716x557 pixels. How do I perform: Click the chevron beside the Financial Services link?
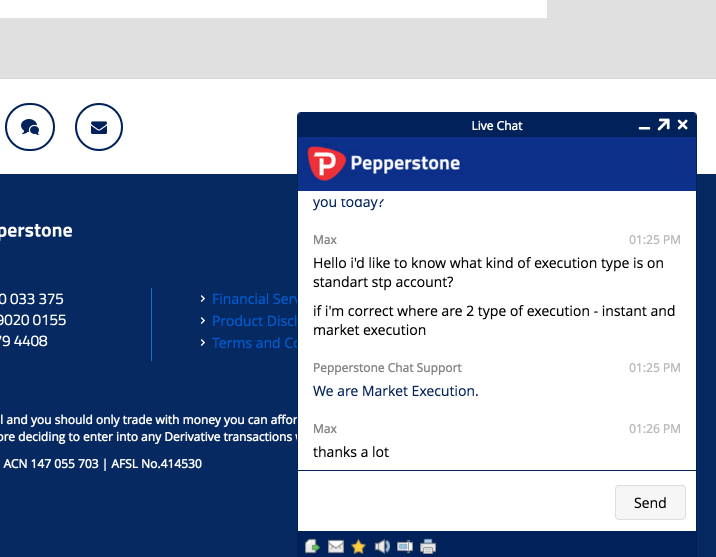(x=203, y=299)
